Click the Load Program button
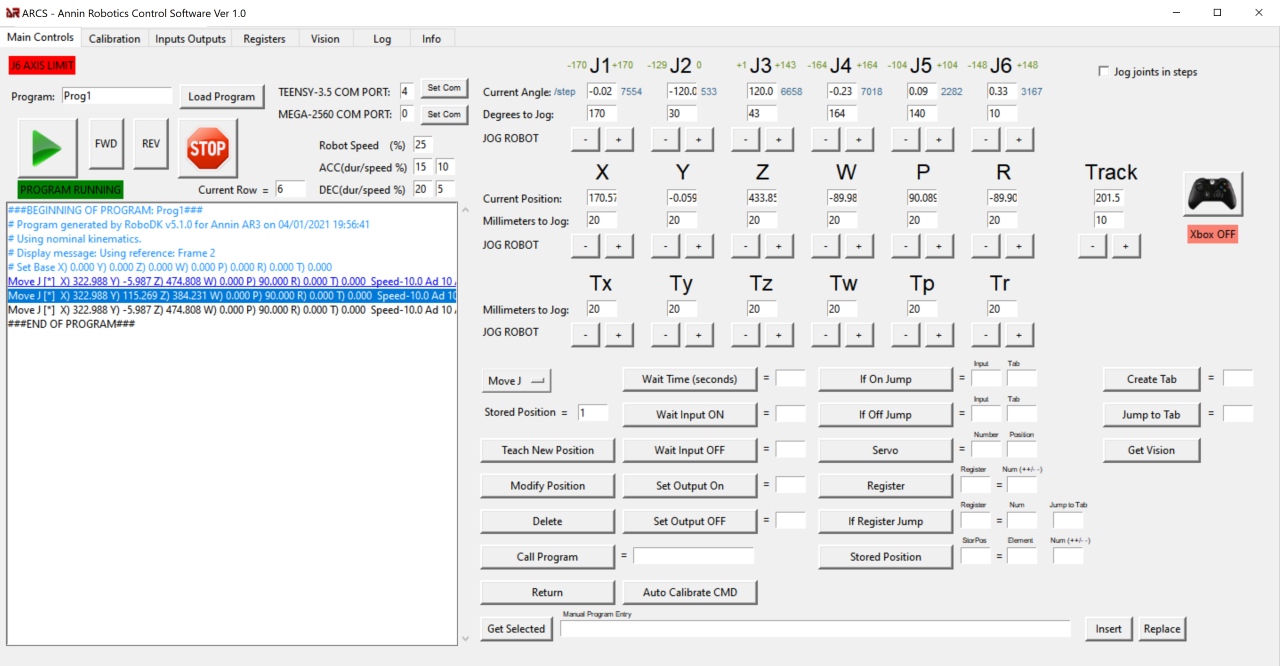 point(222,97)
